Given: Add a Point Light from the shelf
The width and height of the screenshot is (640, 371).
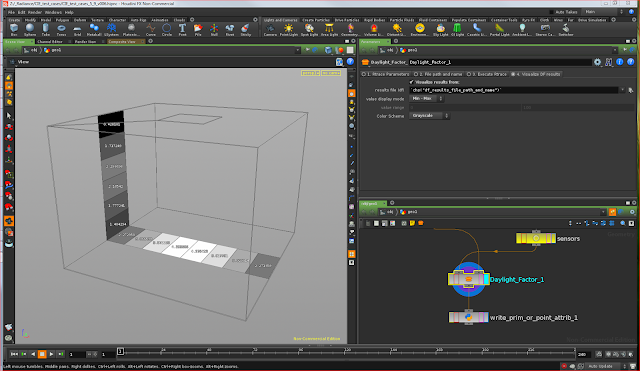Looking at the screenshot, I should click(289, 29).
